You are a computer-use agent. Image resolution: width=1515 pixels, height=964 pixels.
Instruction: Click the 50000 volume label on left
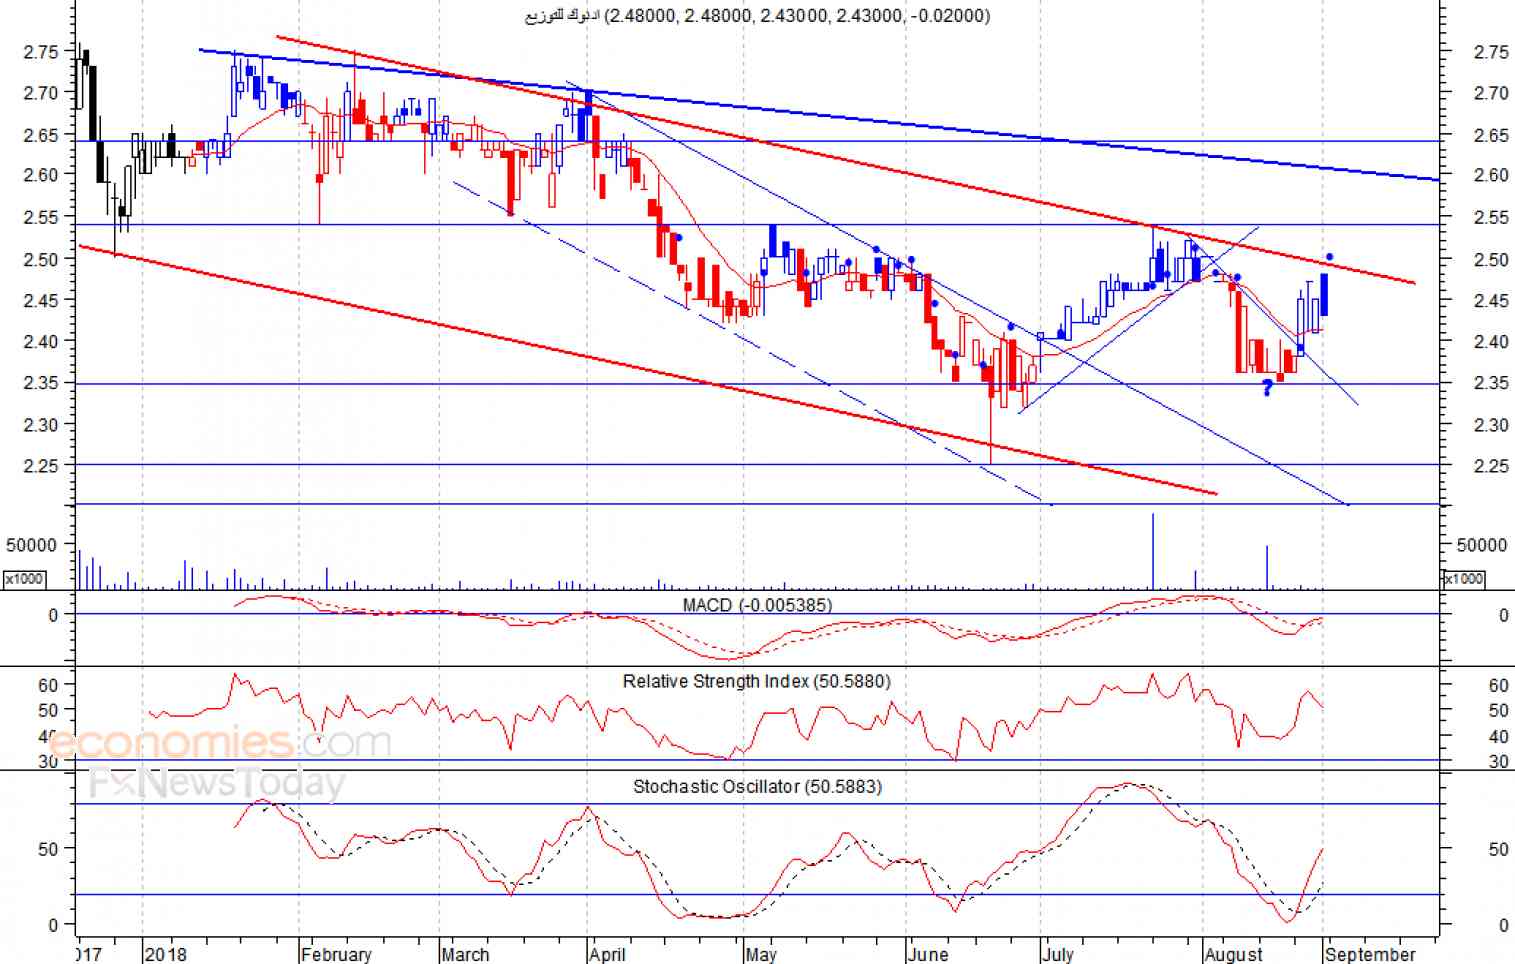(x=31, y=545)
